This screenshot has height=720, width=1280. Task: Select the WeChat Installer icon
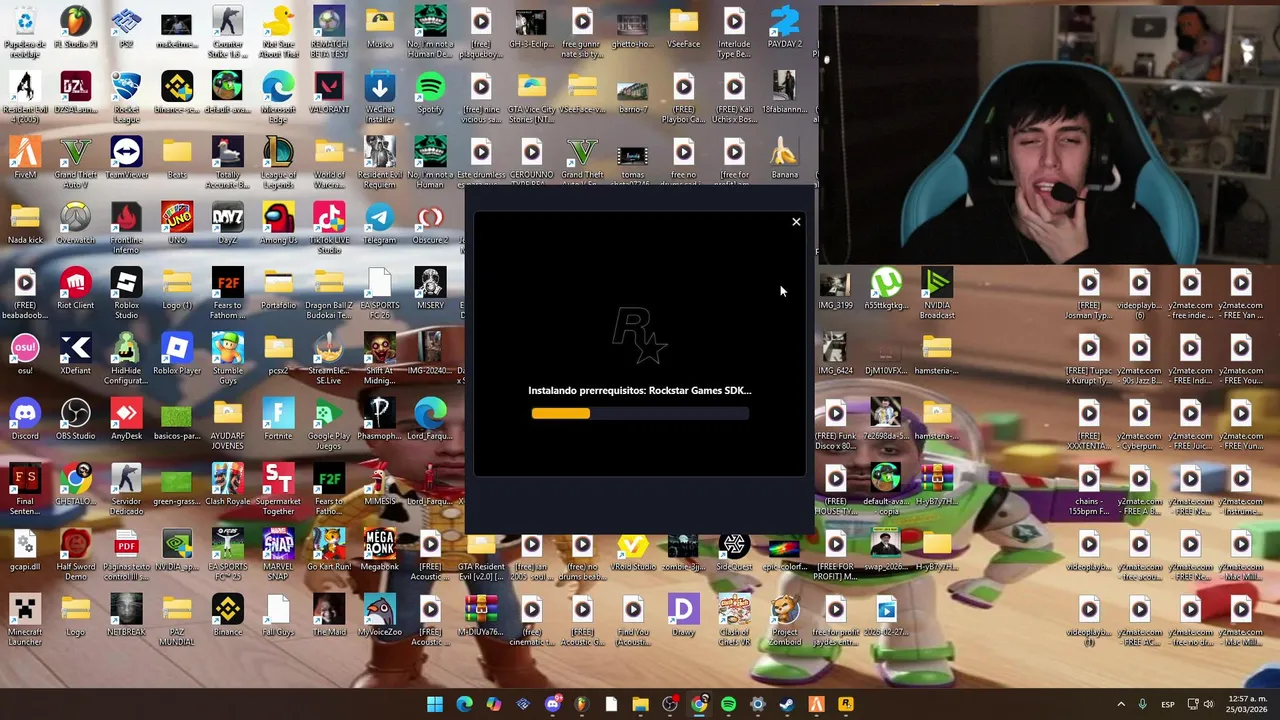[x=380, y=95]
